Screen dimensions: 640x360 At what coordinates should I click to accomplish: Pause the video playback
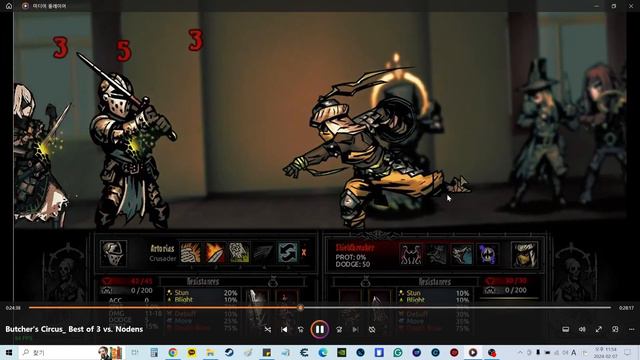coord(320,329)
